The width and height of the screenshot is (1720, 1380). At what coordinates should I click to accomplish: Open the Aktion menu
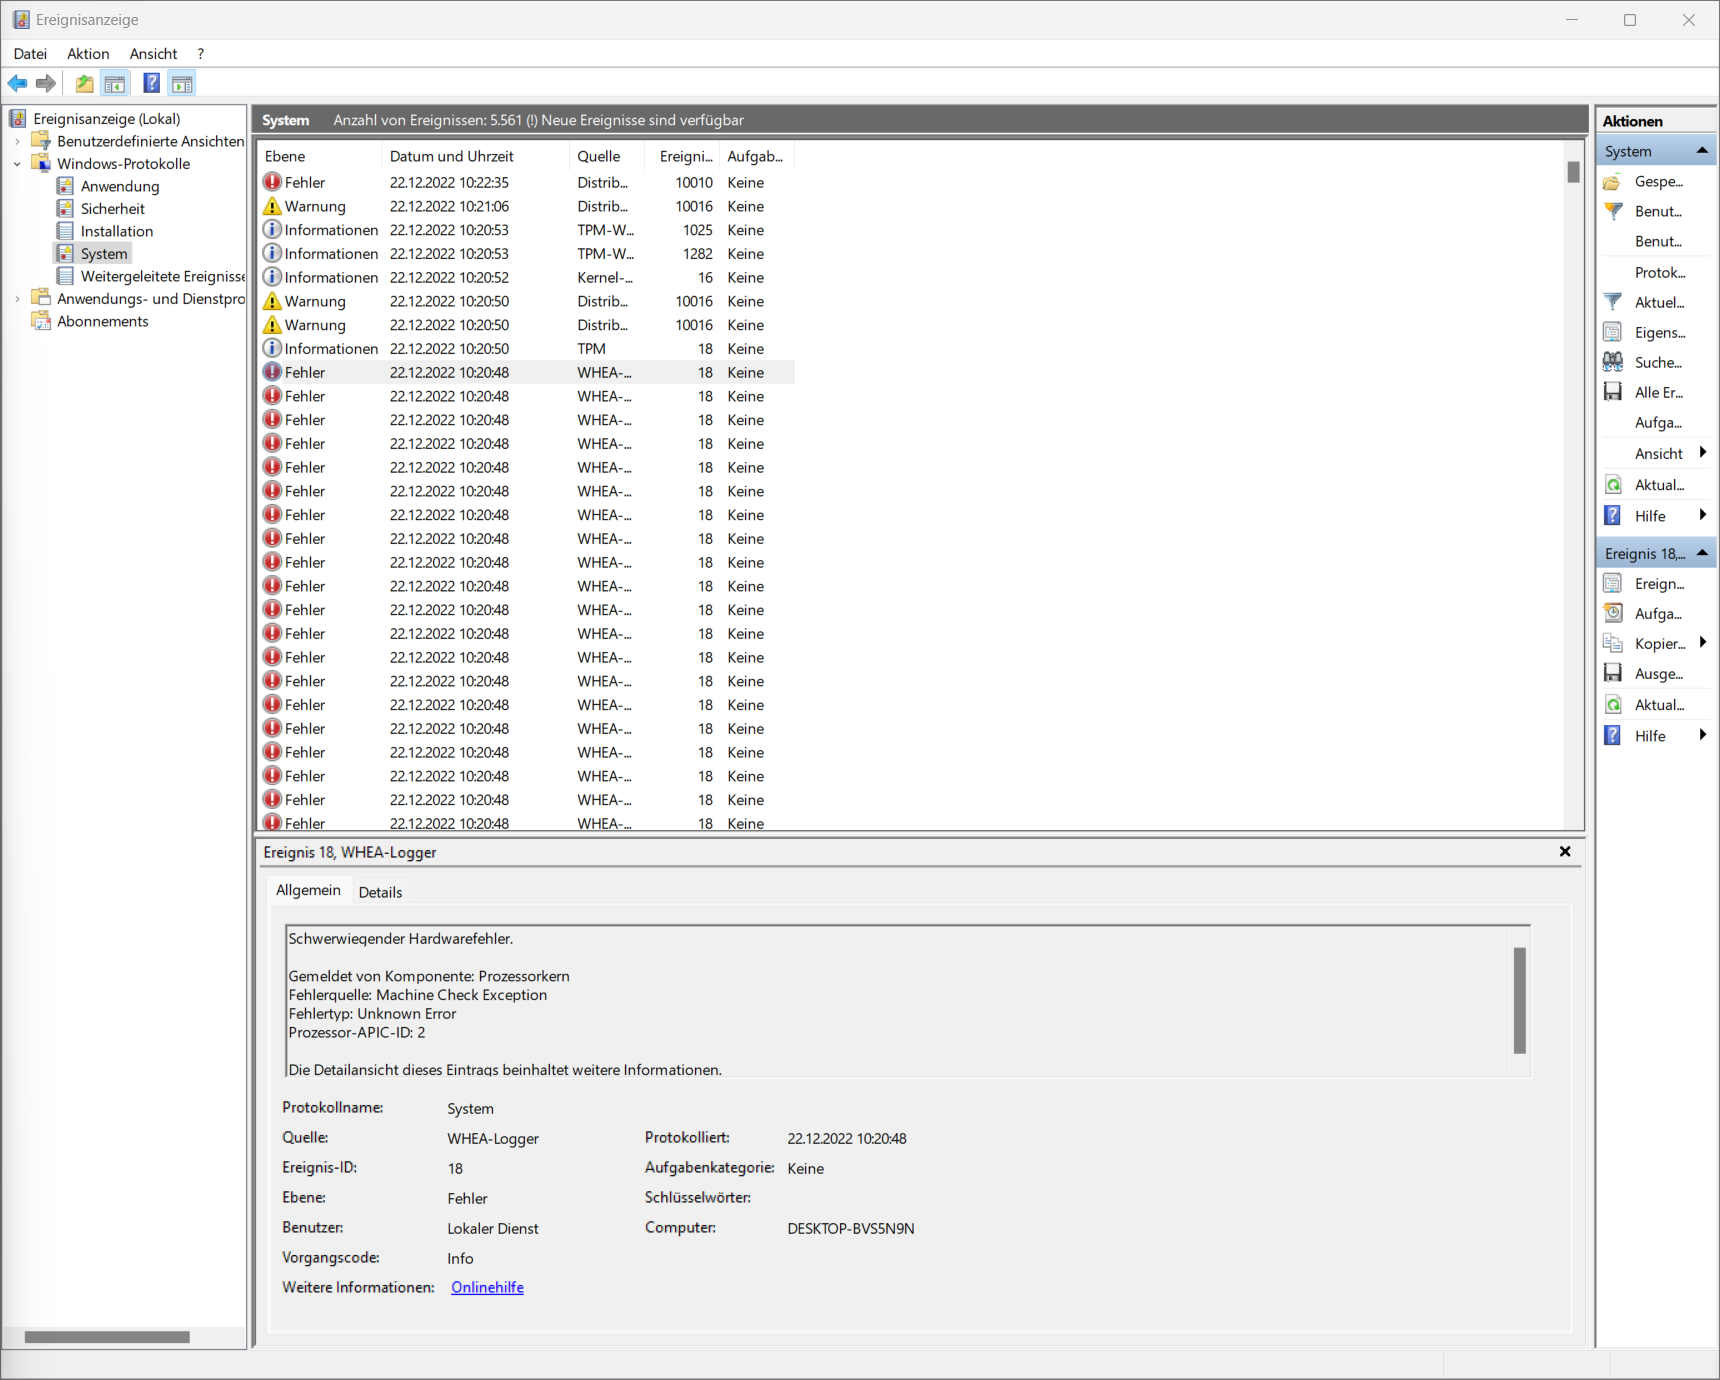[88, 54]
